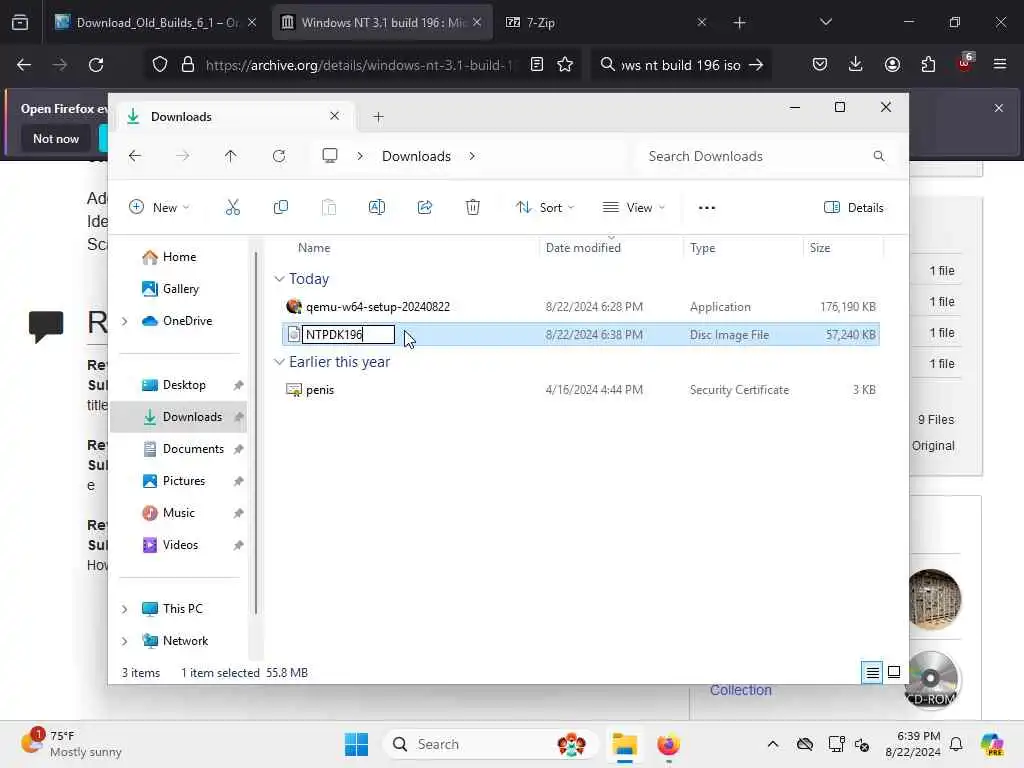Open Firefox from the taskbar
This screenshot has width=1024, height=768.
click(x=668, y=744)
